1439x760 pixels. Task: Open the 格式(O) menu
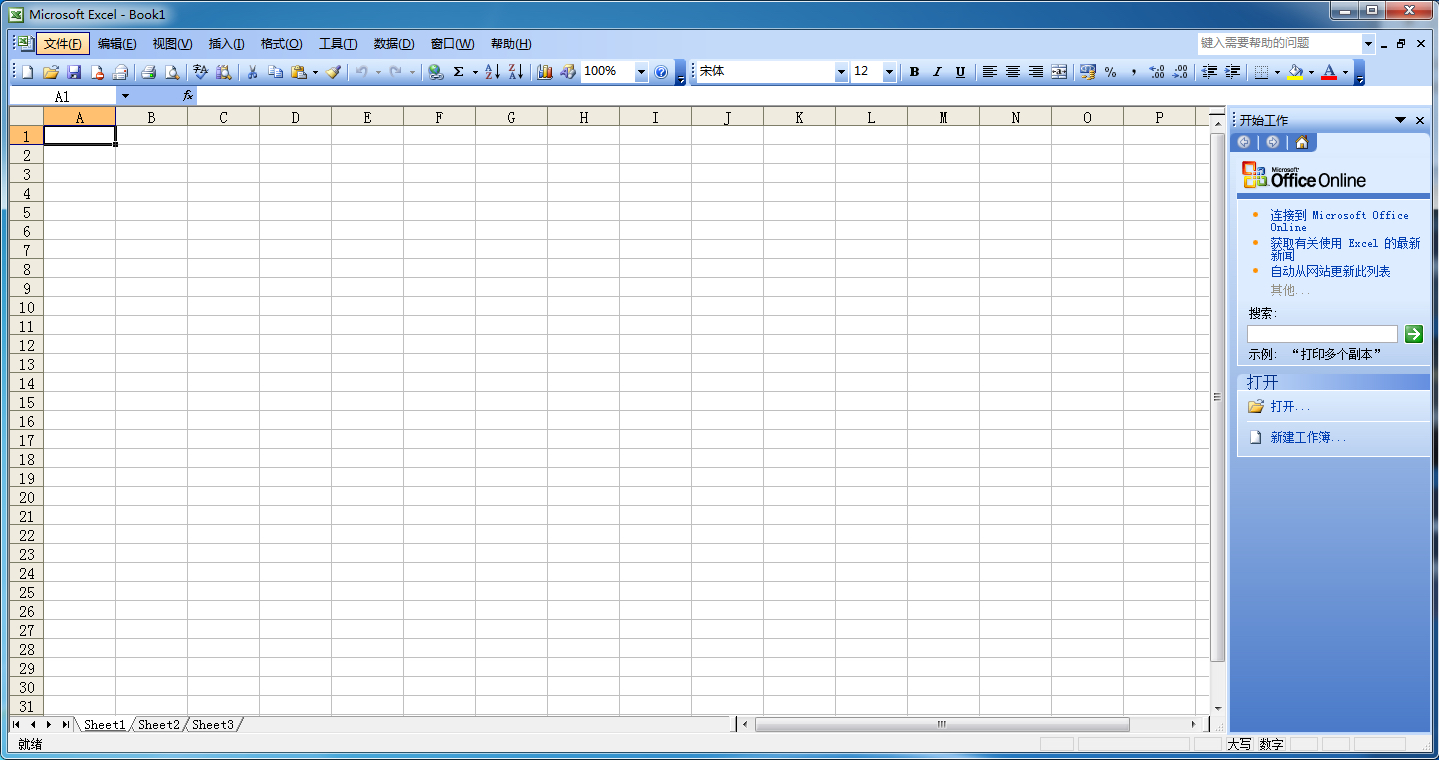click(281, 44)
